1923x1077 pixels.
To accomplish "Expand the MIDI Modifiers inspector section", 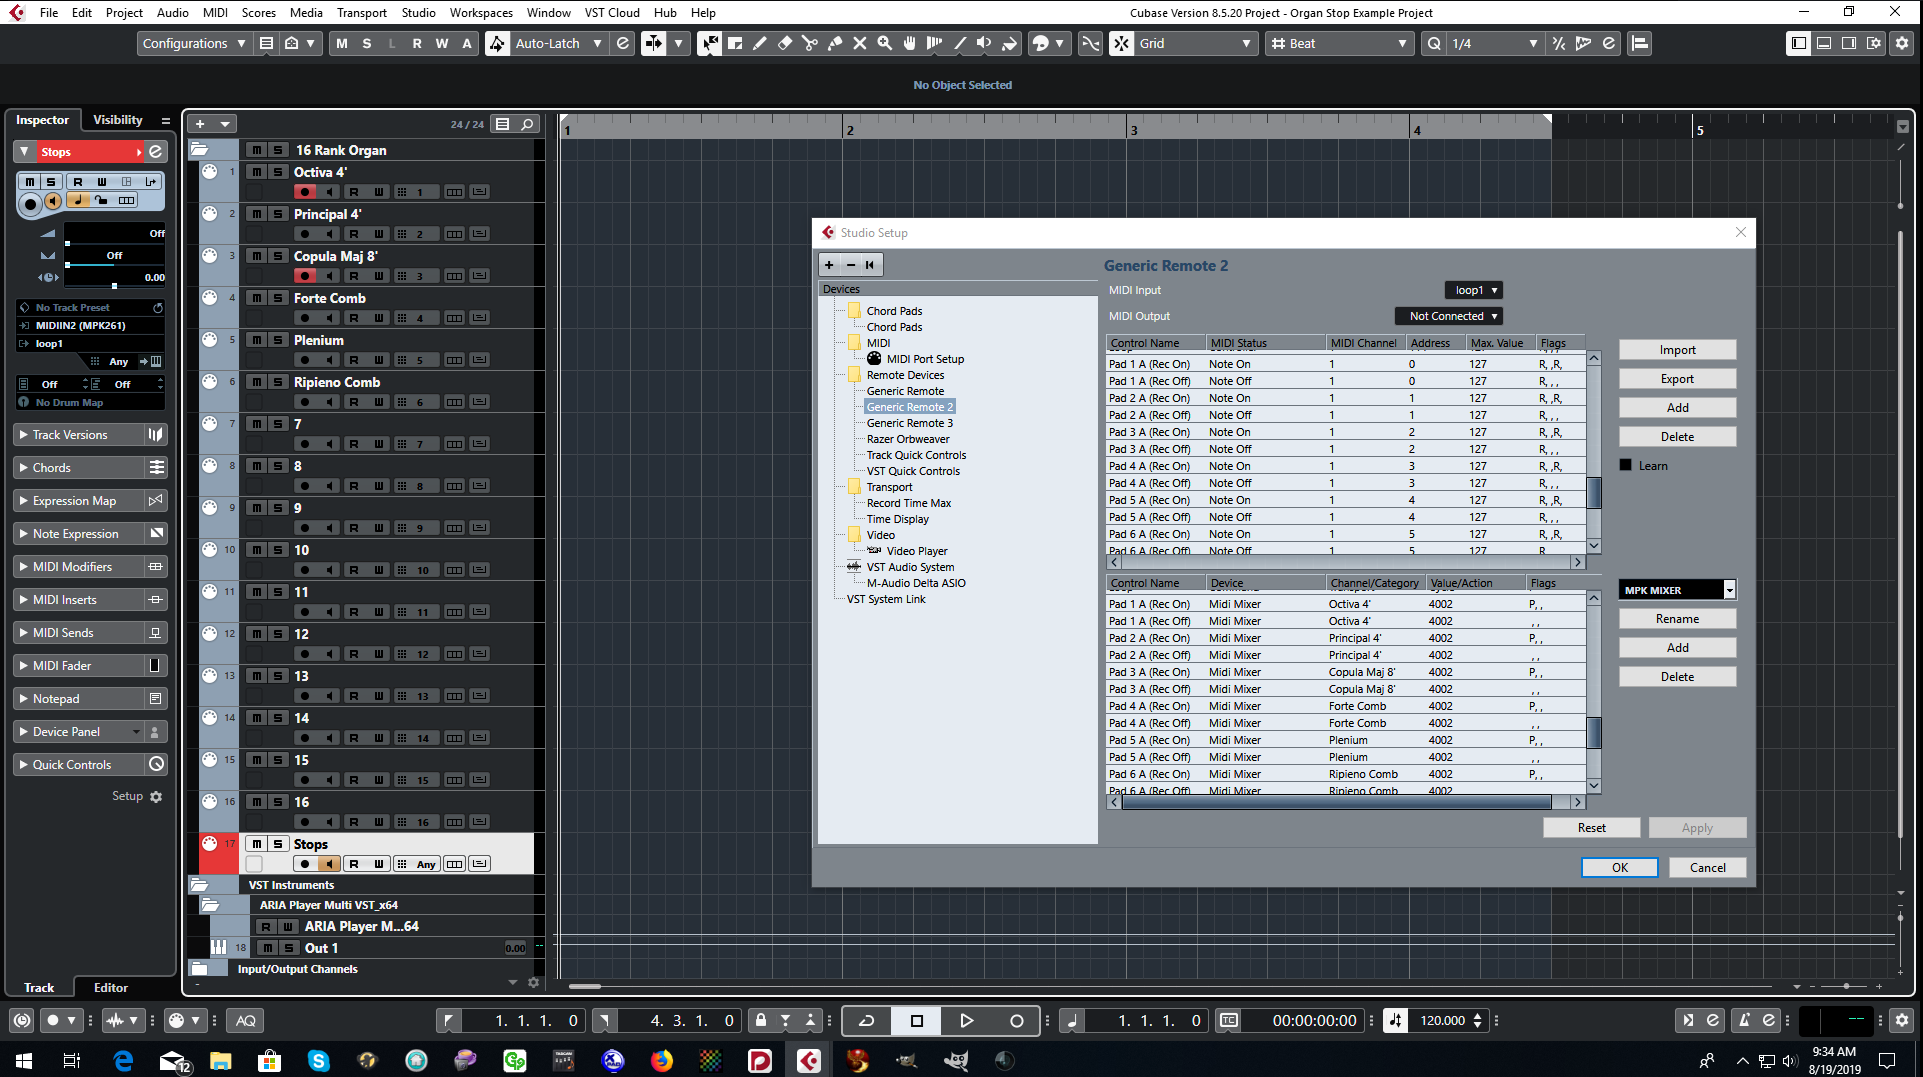I will coord(81,567).
